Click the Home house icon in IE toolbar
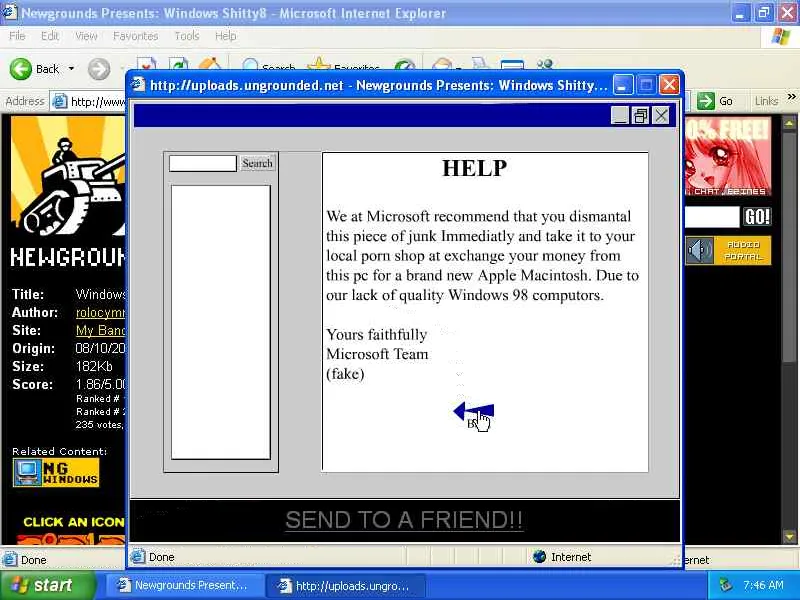Viewport: 800px width, 600px height. point(209,64)
